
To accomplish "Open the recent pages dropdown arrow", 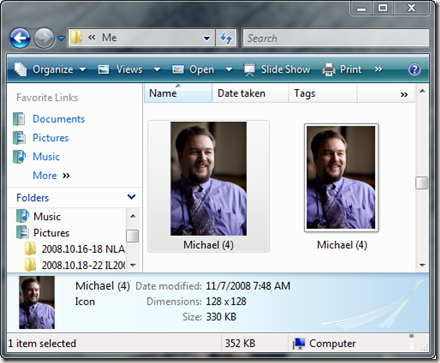I will [61, 38].
